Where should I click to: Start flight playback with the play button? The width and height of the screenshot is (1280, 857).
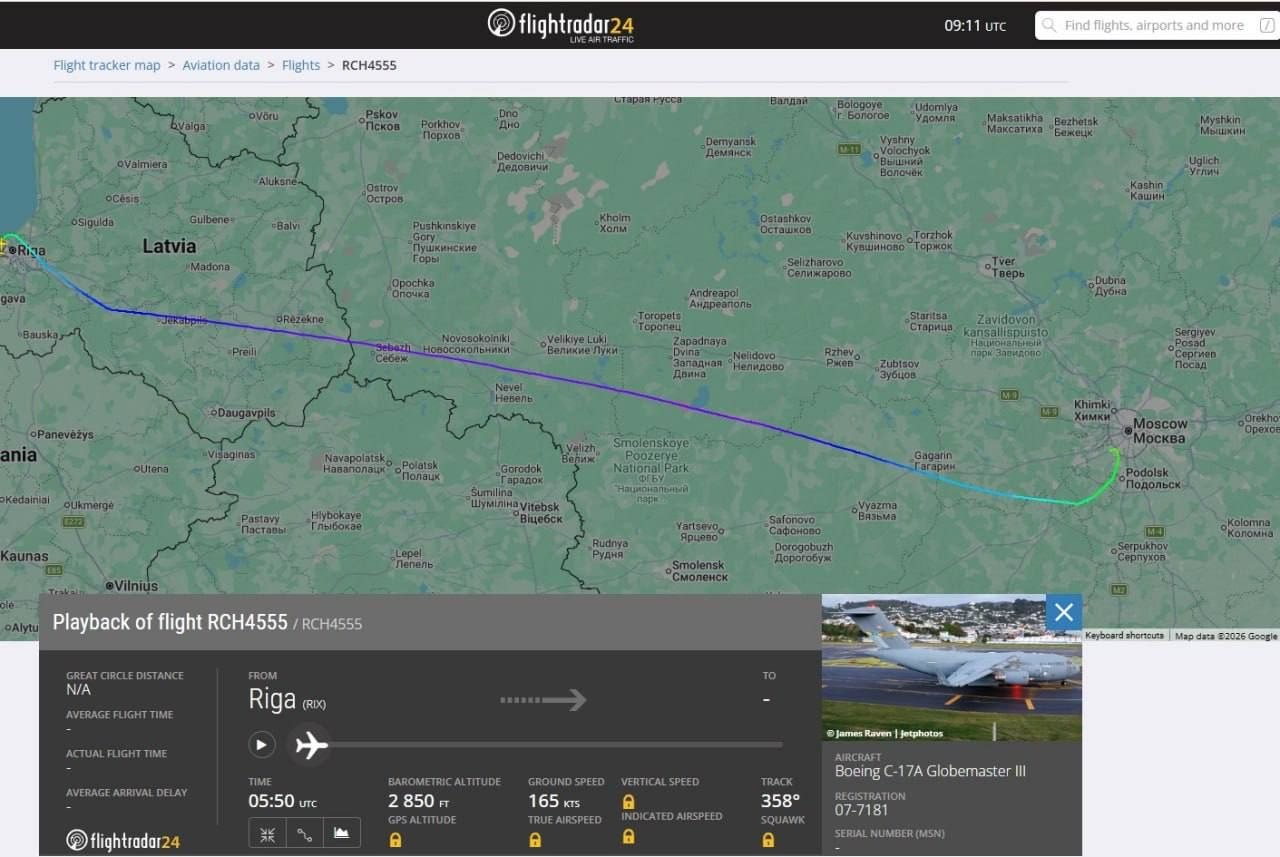click(x=261, y=744)
